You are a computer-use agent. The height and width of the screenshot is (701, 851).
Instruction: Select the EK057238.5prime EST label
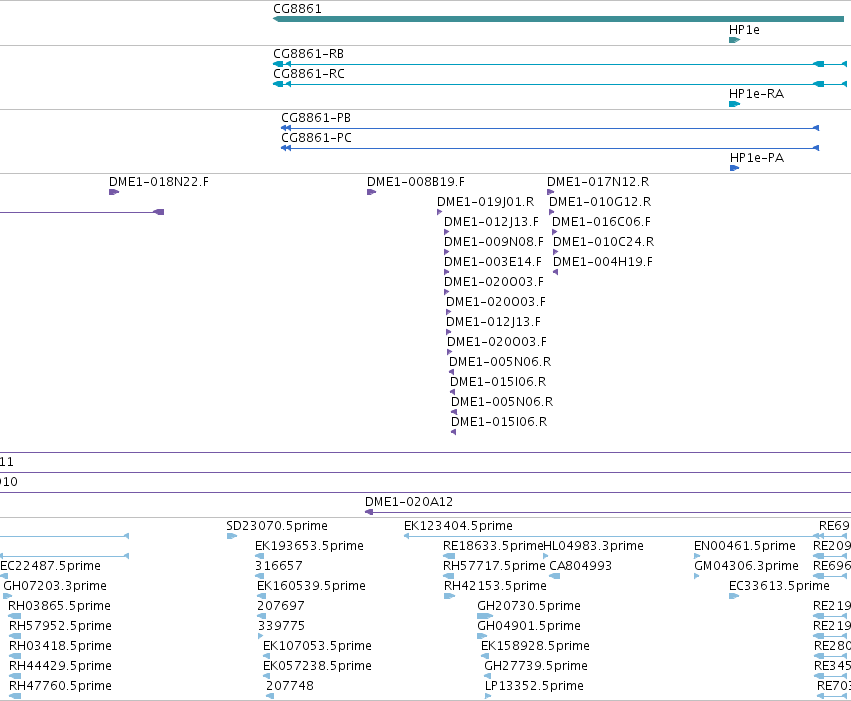coord(317,666)
